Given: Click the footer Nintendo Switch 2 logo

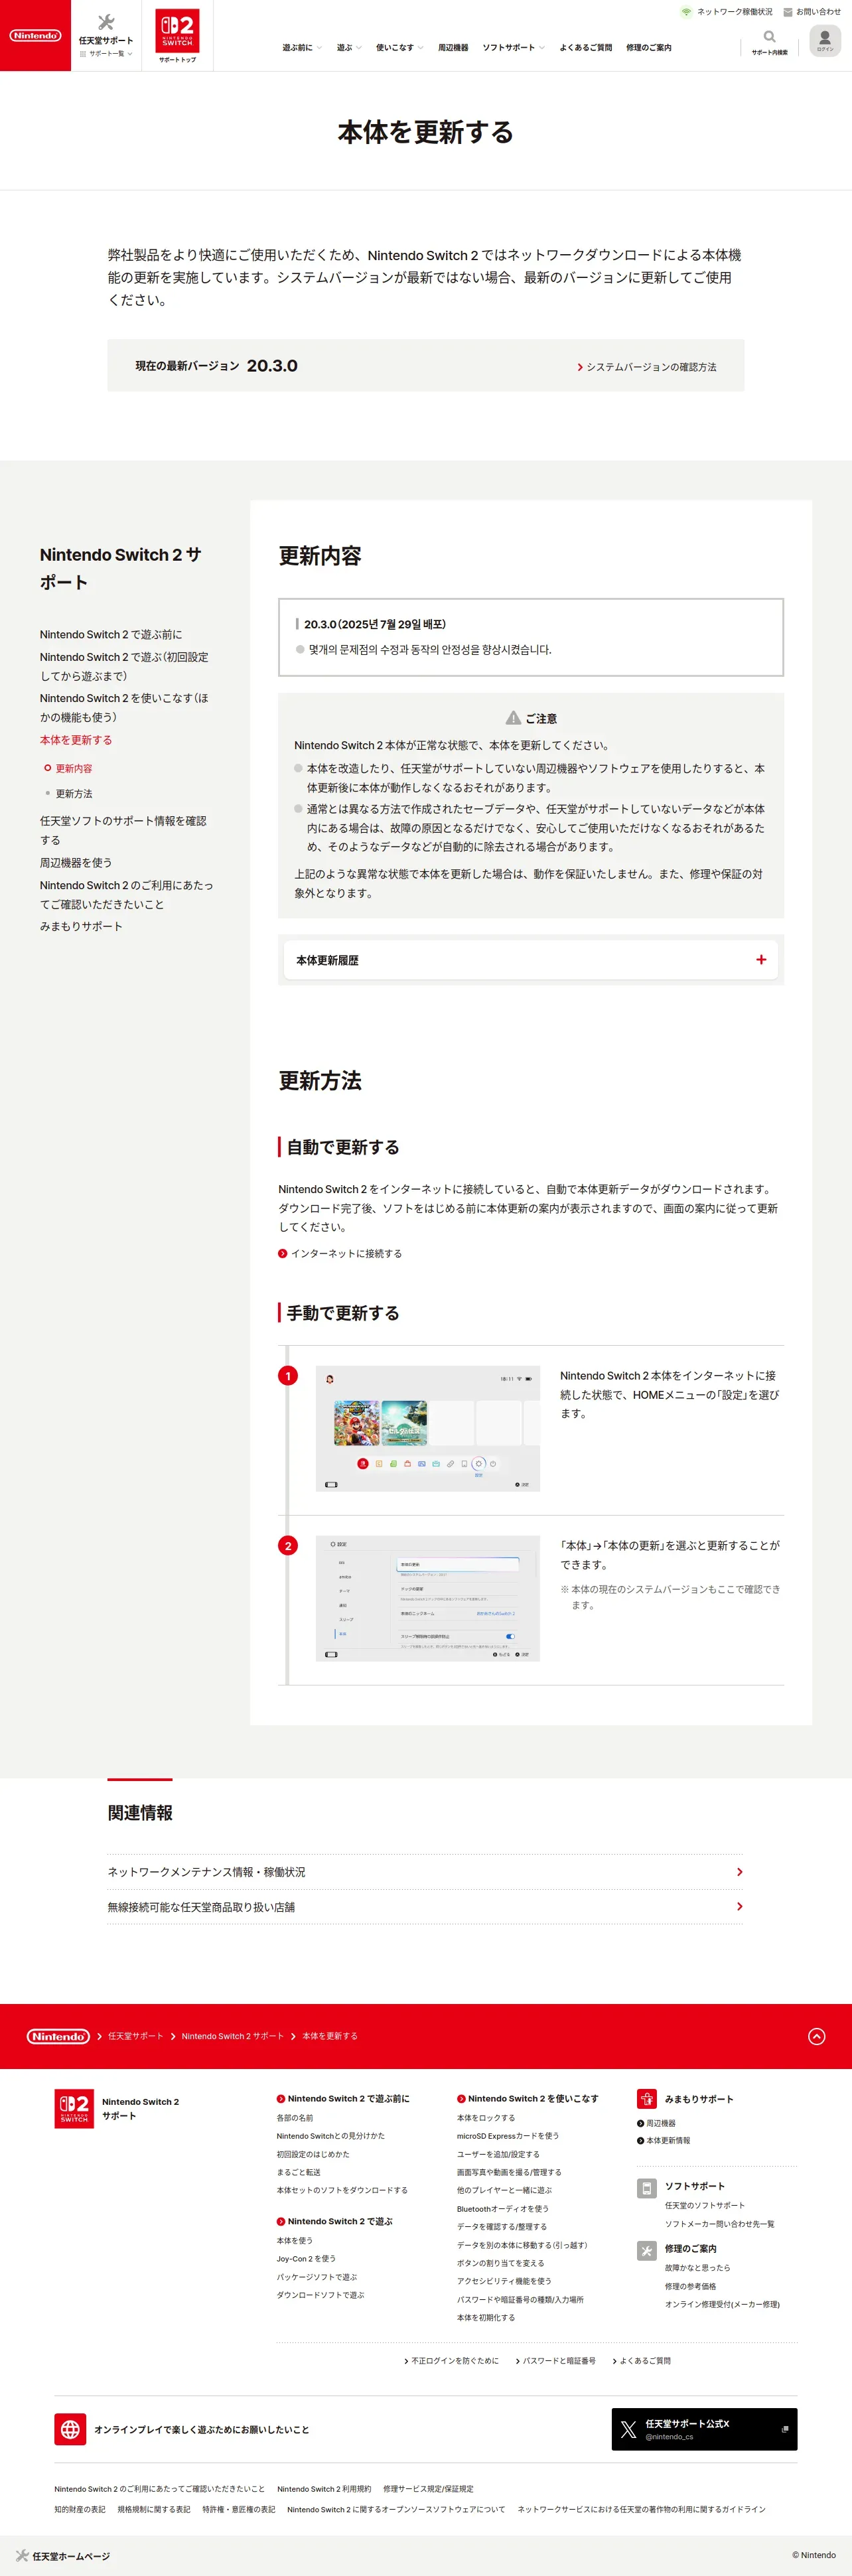Looking at the screenshot, I should 74,2108.
